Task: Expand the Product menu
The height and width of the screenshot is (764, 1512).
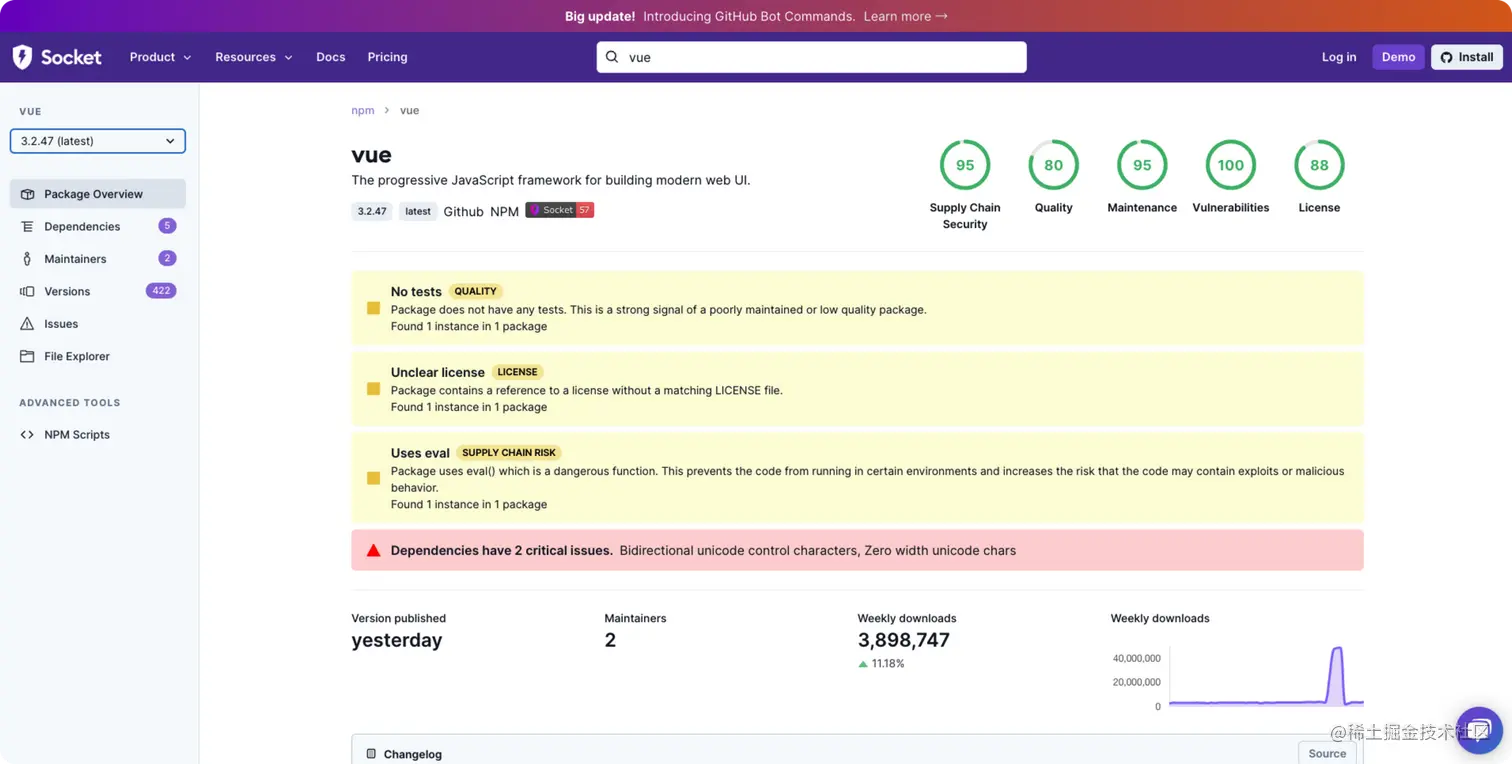Action: pos(160,57)
